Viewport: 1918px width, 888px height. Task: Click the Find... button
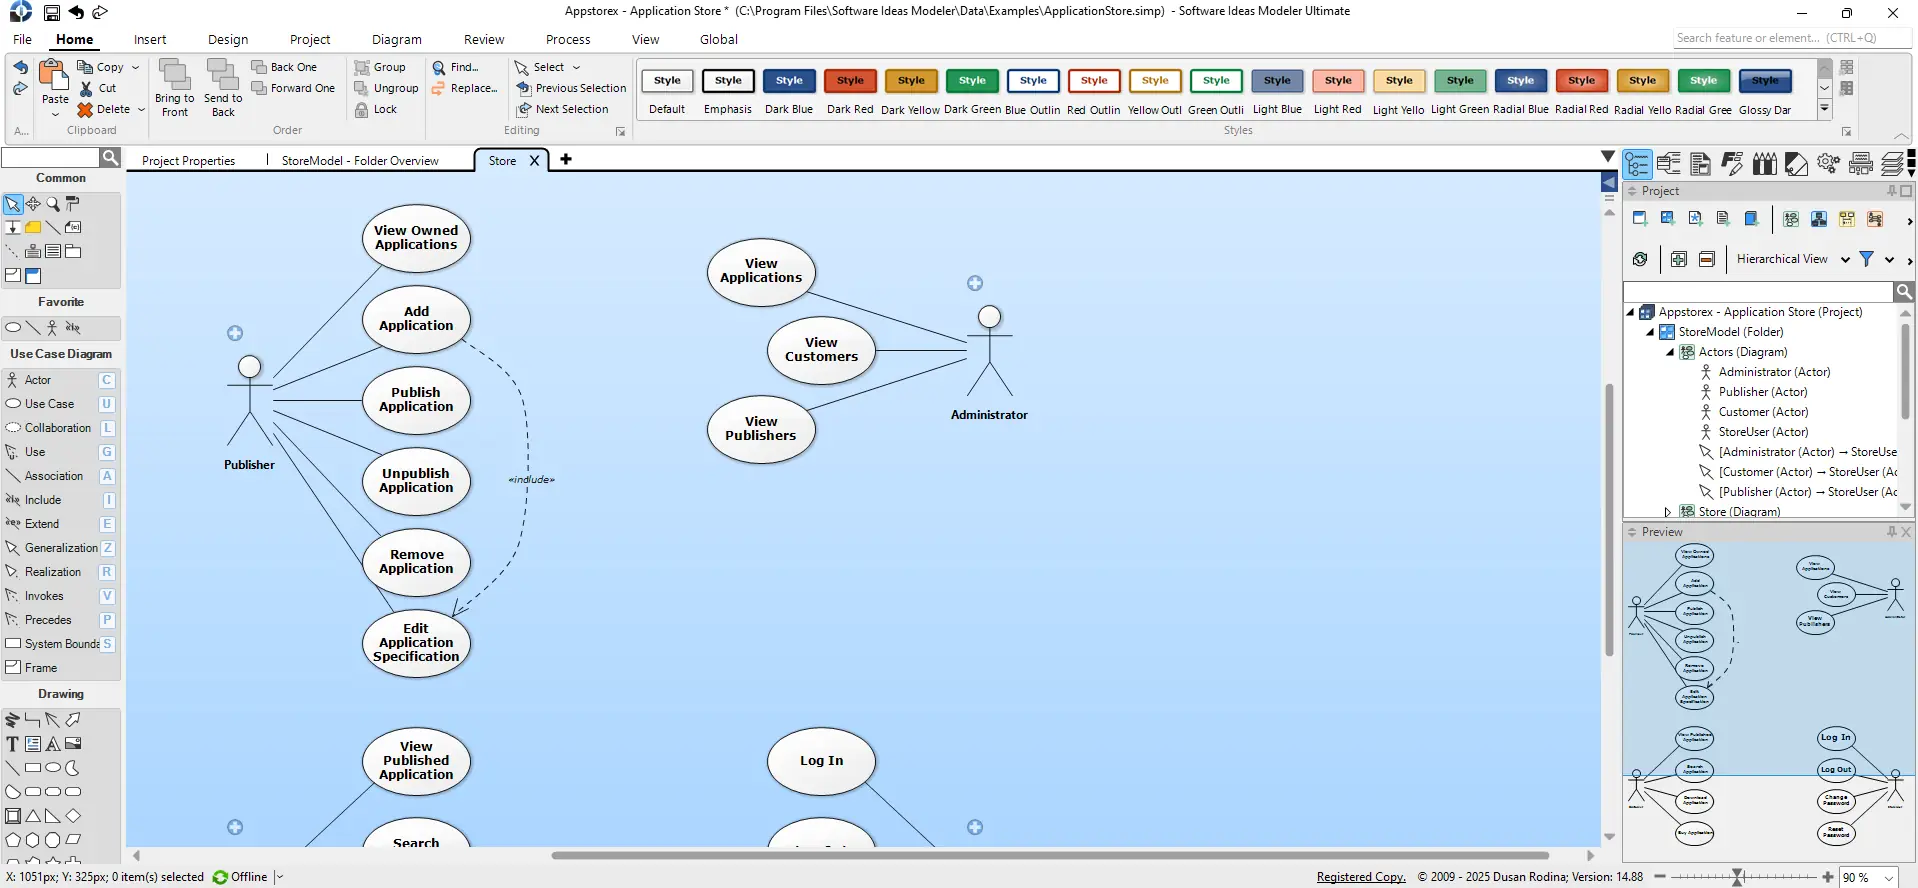point(456,67)
